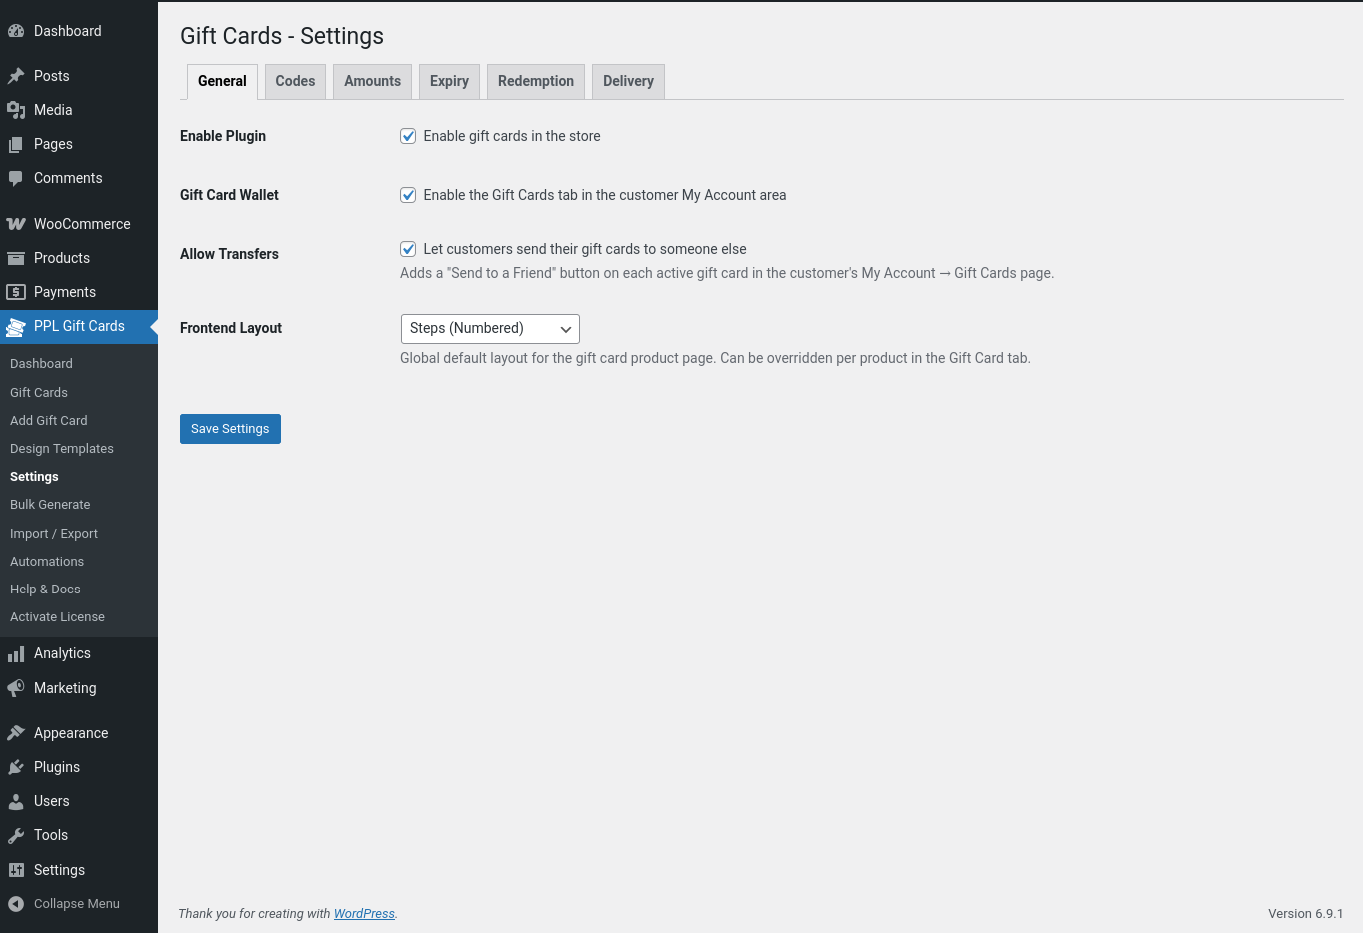The image size is (1363, 933).
Task: Click the Marketing megaphone icon
Action: (x=16, y=688)
